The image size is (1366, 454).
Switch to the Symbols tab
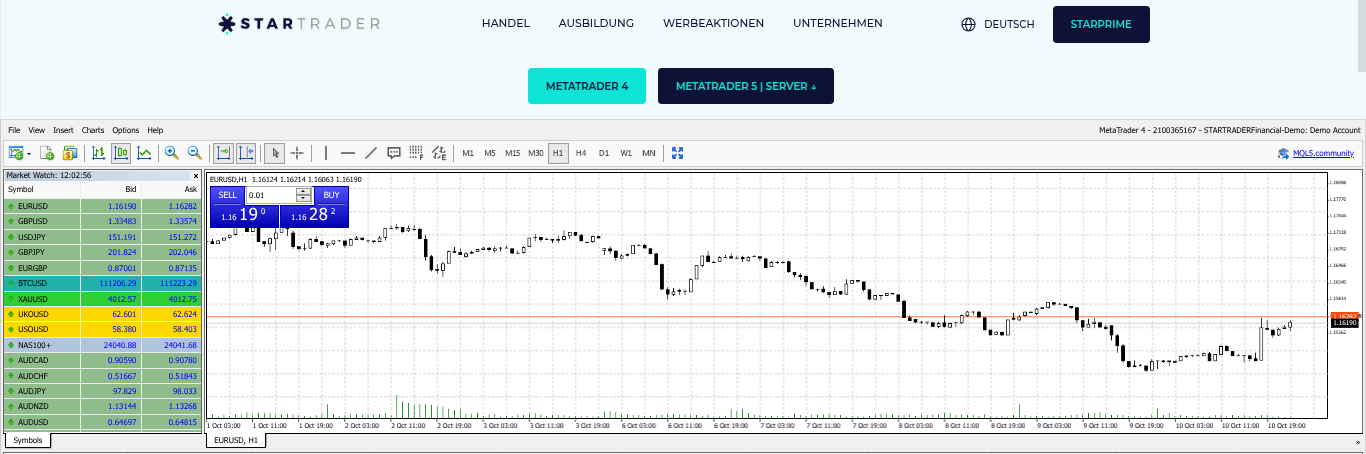[x=27, y=440]
